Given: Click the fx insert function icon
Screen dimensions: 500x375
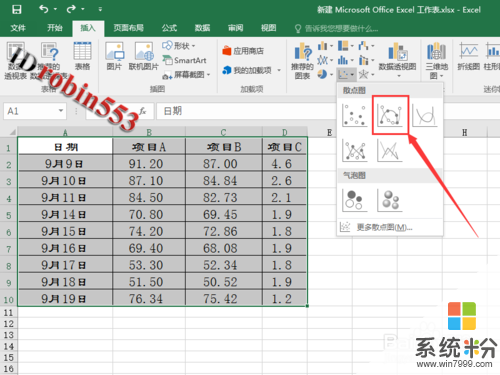Looking at the screenshot, I should tap(143, 111).
